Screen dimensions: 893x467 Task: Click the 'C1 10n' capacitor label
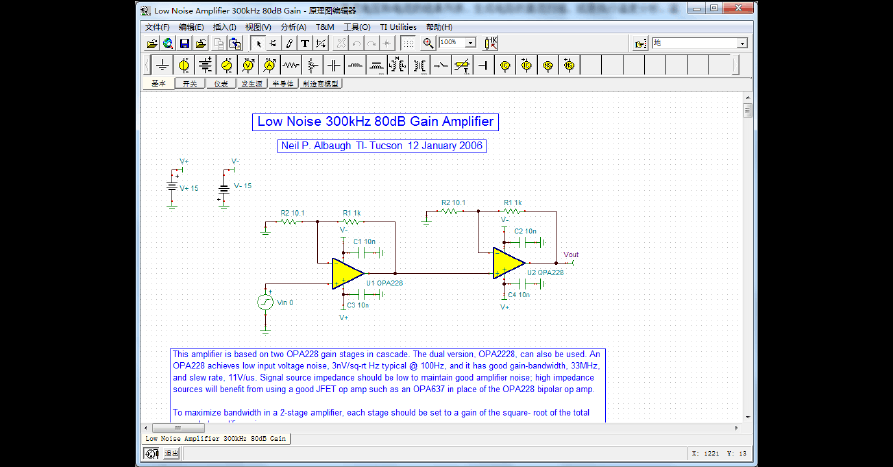[x=364, y=241]
